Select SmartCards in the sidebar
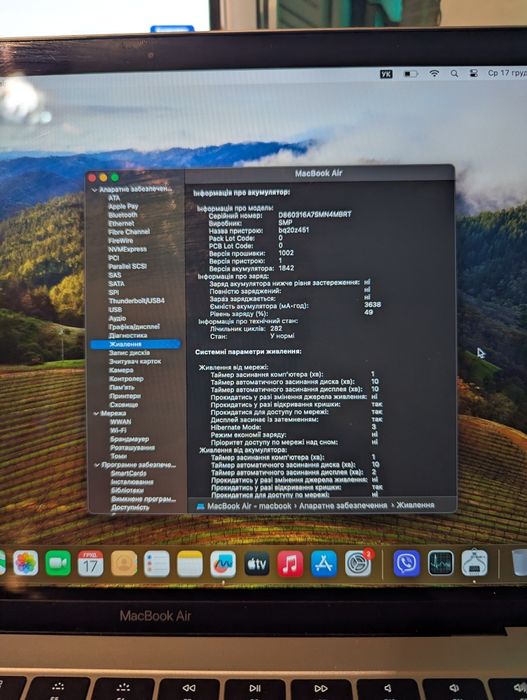 pyautogui.click(x=129, y=474)
